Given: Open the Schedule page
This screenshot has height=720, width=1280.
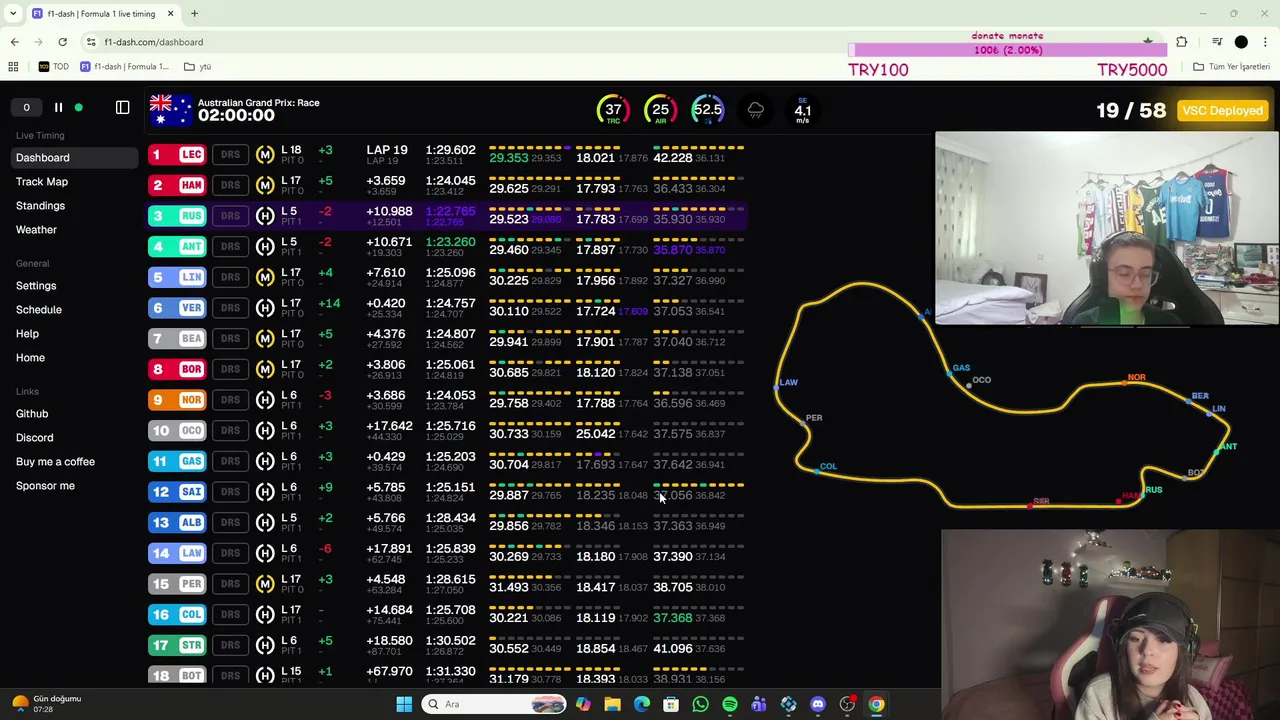Looking at the screenshot, I should (x=39, y=309).
